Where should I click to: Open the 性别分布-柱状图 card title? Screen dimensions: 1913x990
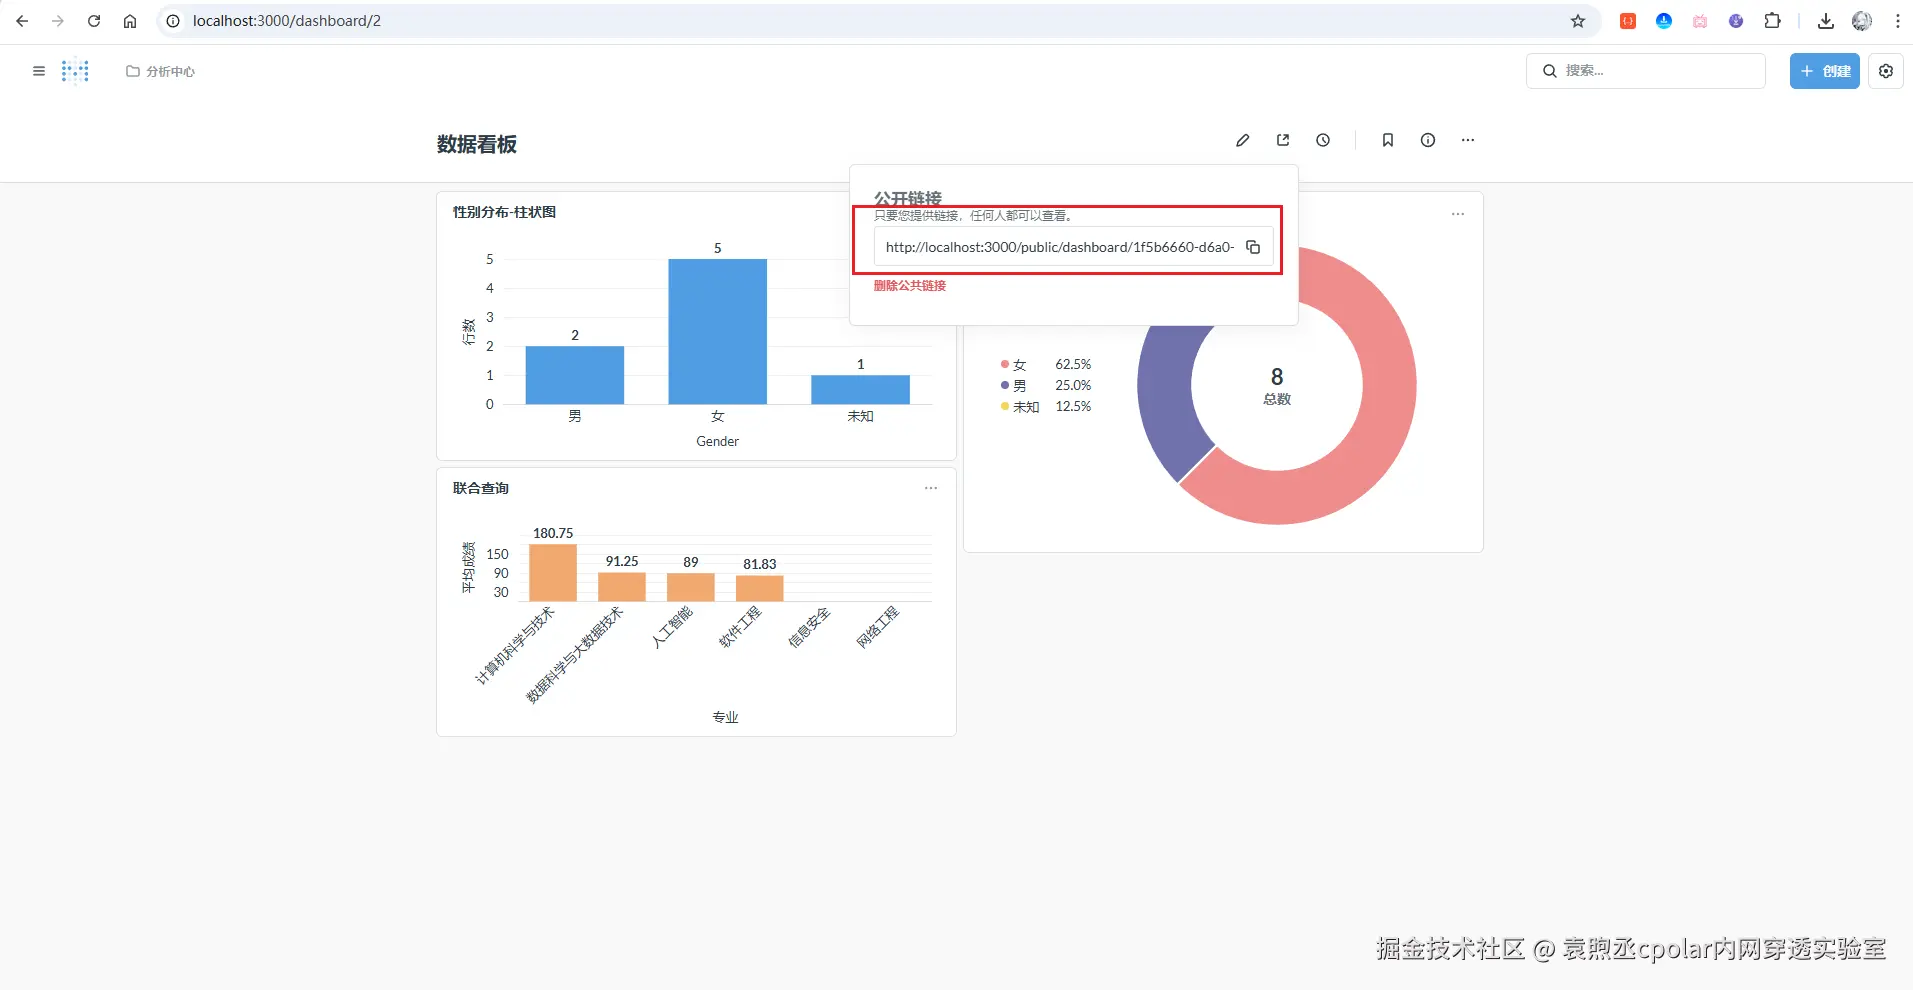(x=504, y=212)
